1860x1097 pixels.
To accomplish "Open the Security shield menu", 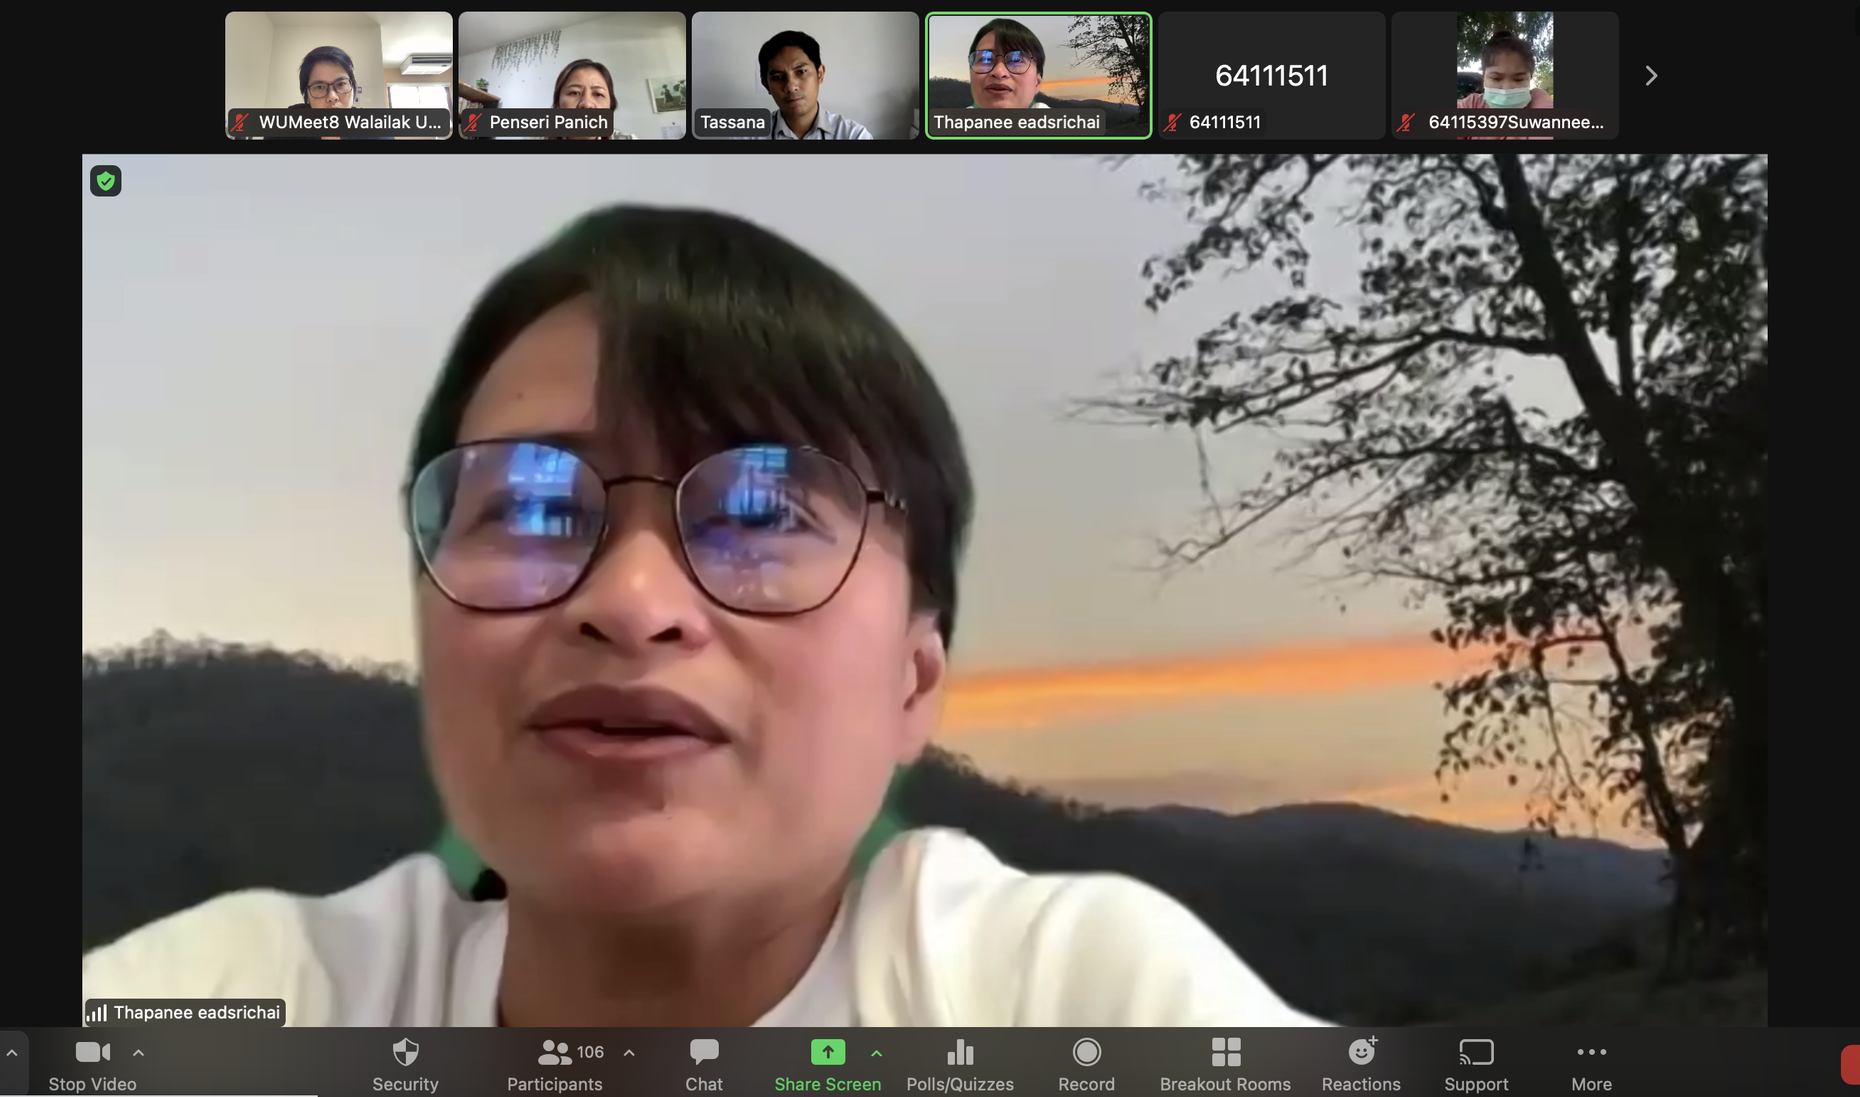I will (405, 1063).
